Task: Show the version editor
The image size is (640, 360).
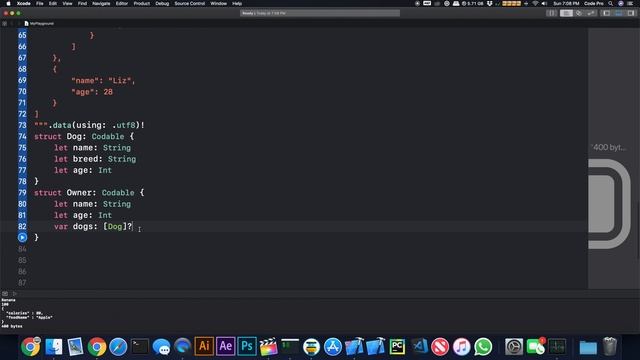Action: tap(591, 13)
